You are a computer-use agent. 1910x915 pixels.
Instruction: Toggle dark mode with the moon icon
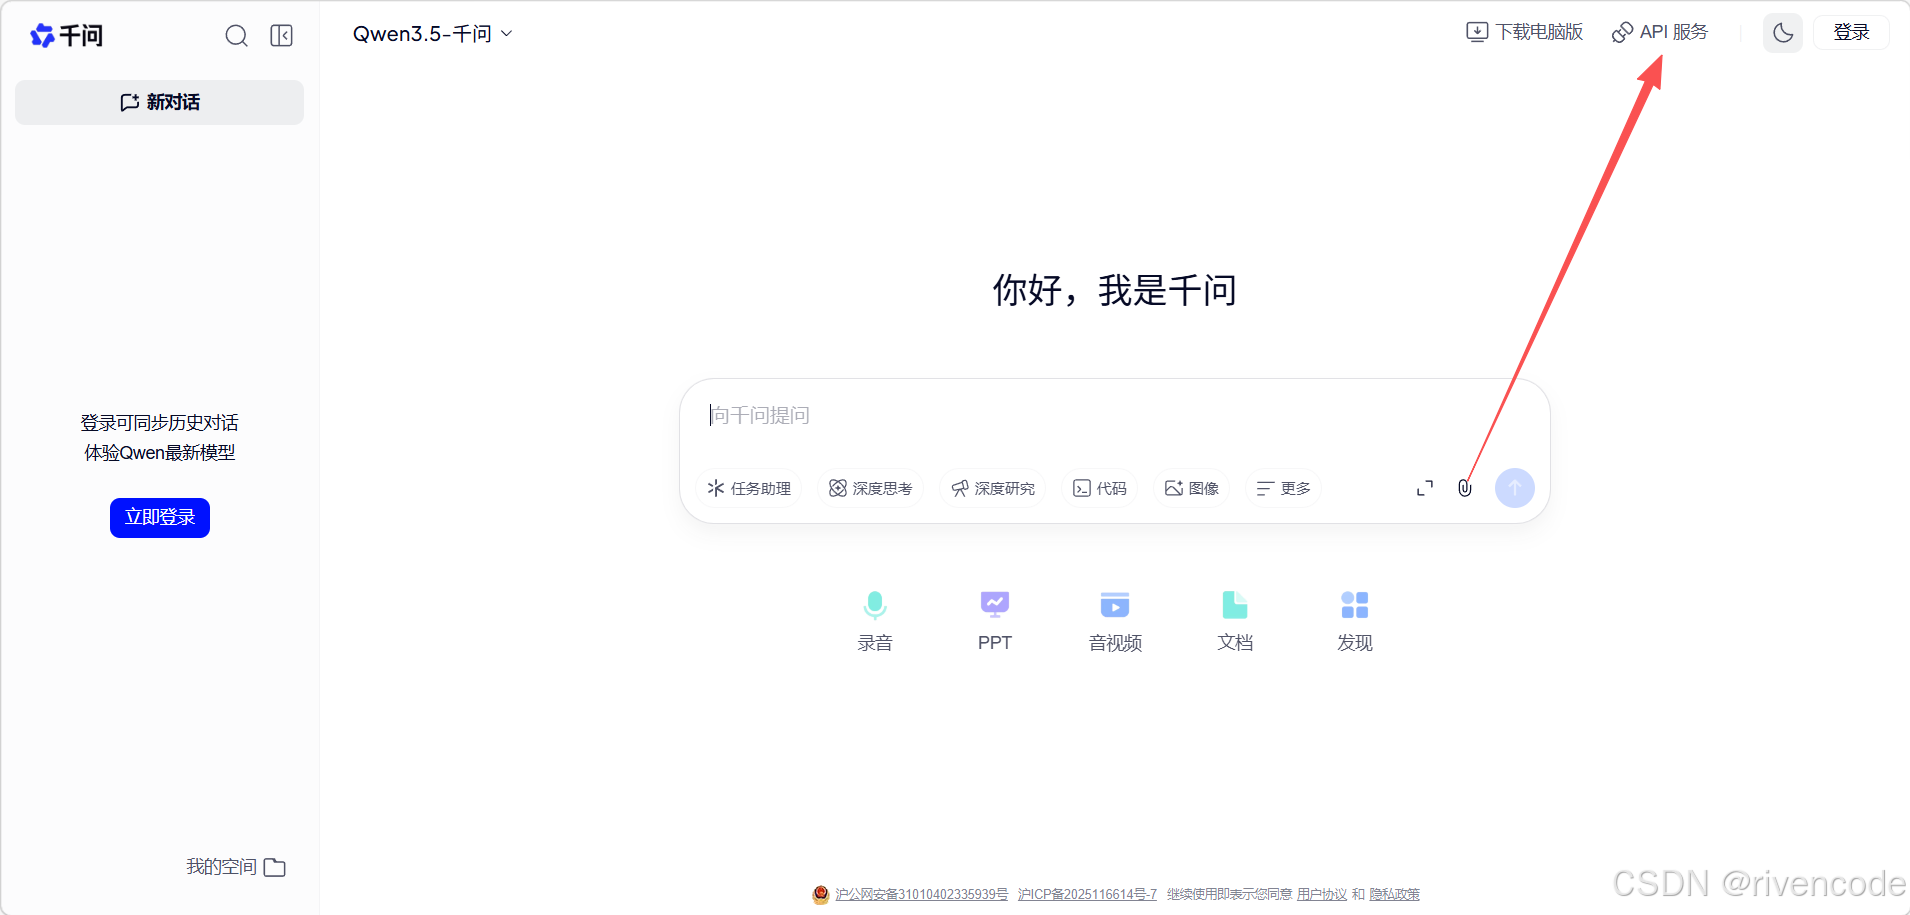1782,32
